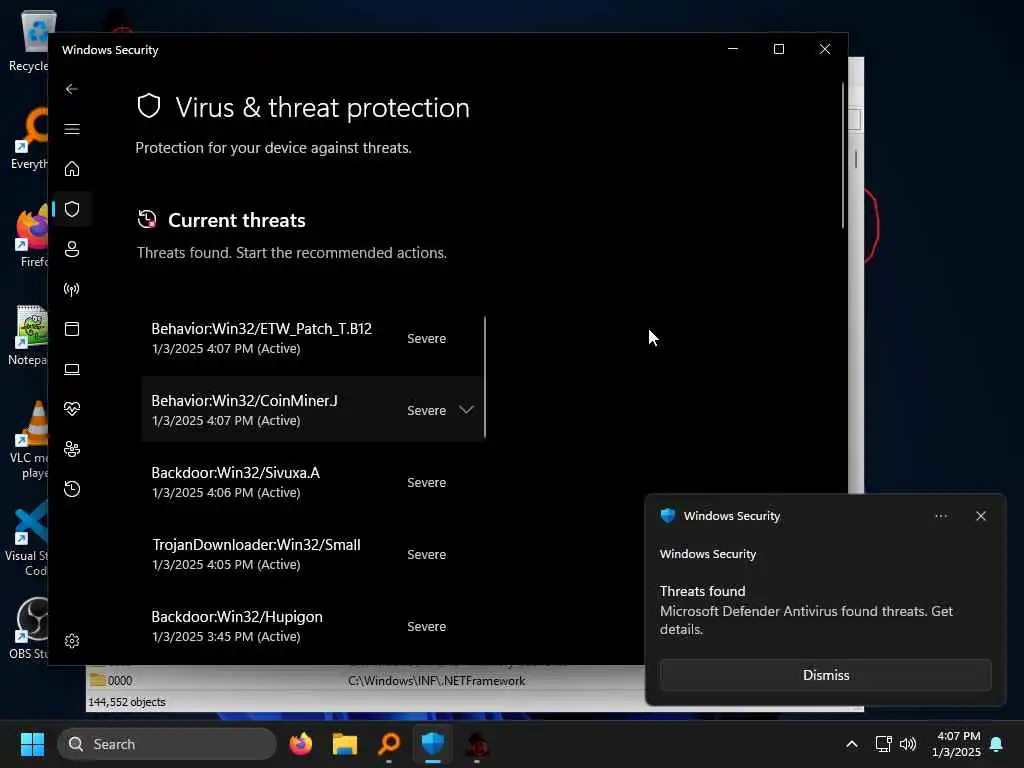Click the Visual Studio Code desktop shortcut

[x=26, y=537]
